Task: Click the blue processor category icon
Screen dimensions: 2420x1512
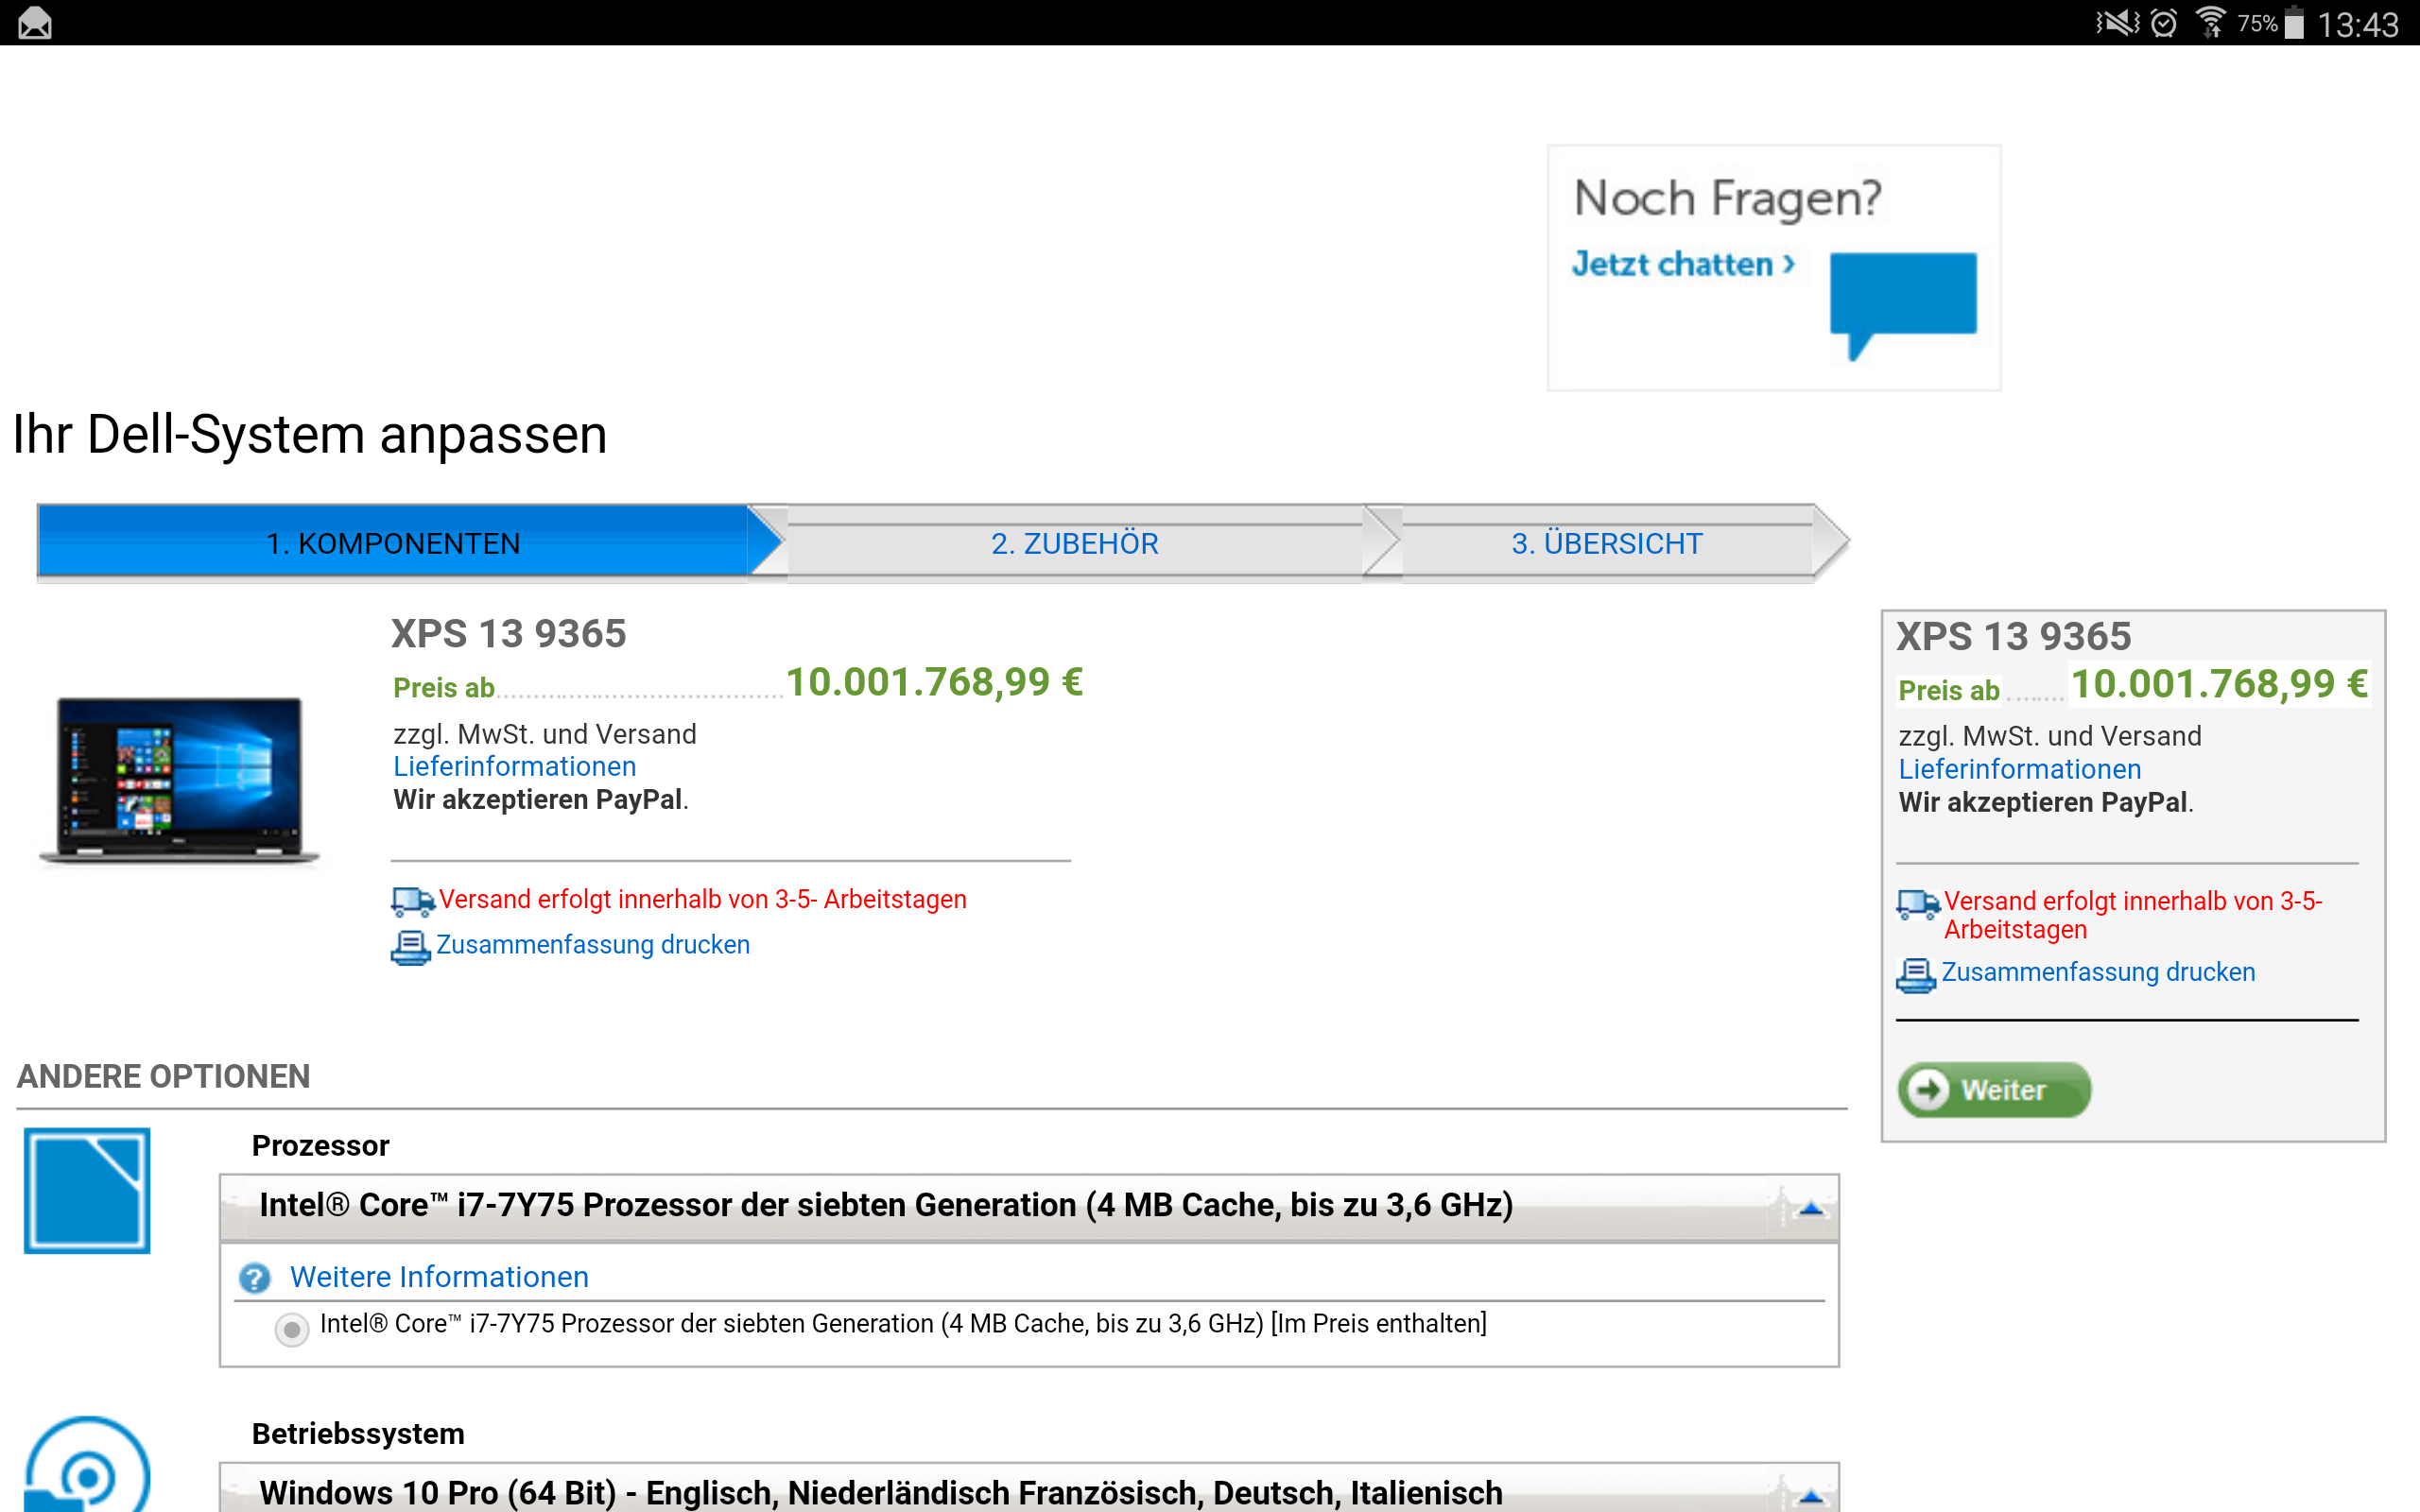Action: [x=87, y=1190]
